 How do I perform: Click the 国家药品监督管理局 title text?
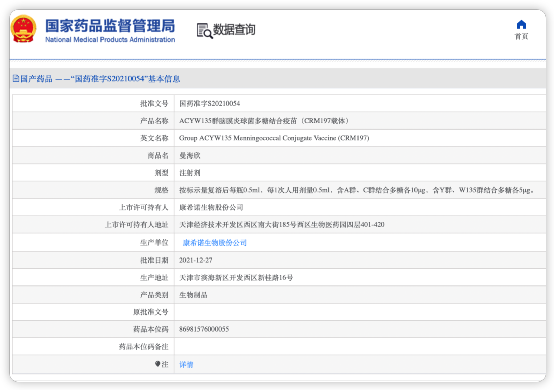pyautogui.click(x=110, y=26)
